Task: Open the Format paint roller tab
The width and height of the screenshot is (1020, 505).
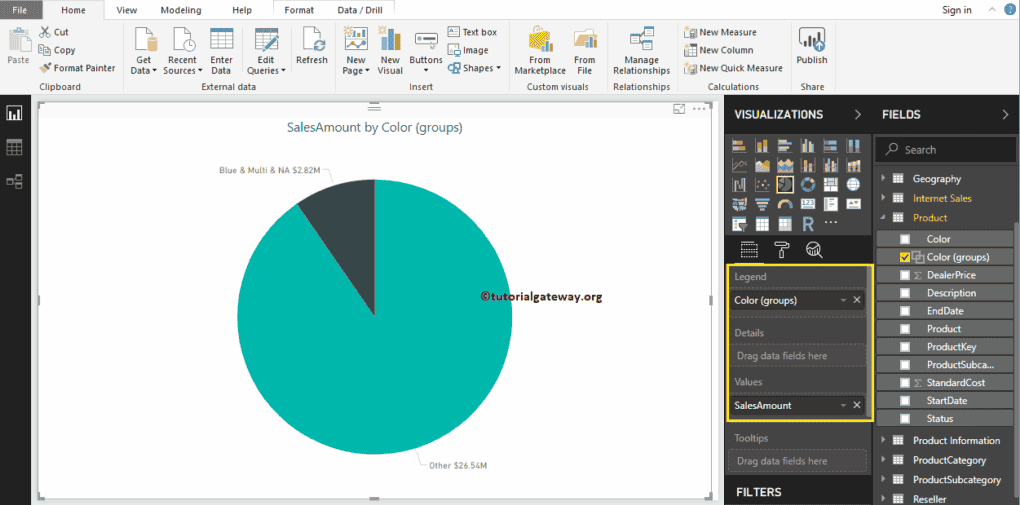Action: tap(782, 250)
